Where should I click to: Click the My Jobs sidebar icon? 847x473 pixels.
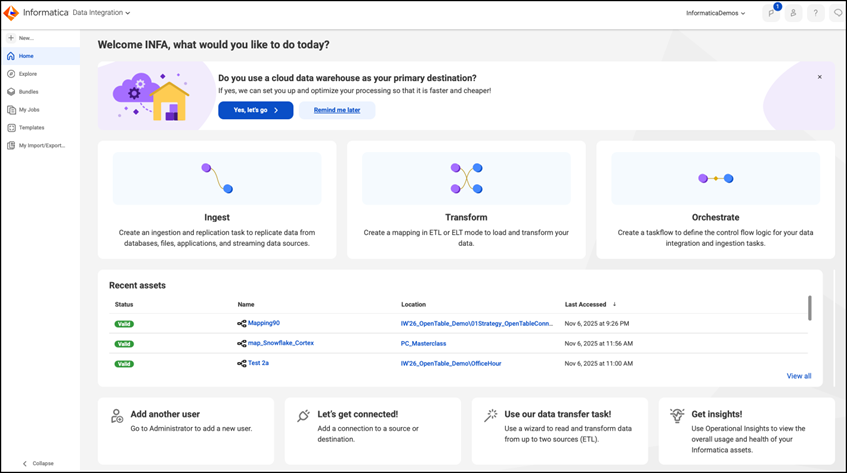11,110
